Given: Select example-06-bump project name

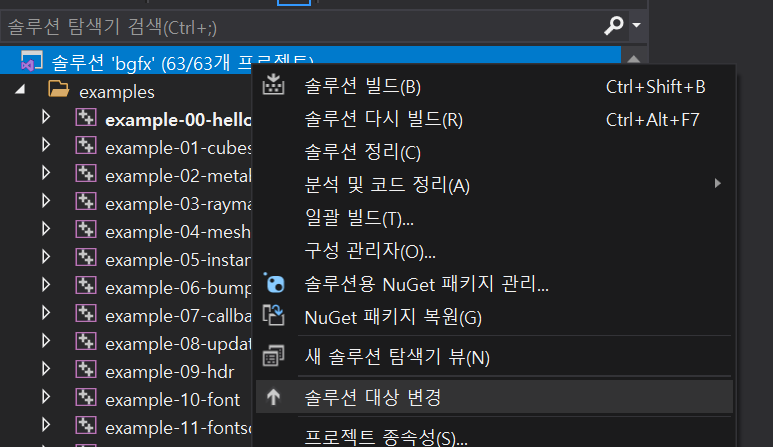Looking at the screenshot, I should tap(178, 288).
